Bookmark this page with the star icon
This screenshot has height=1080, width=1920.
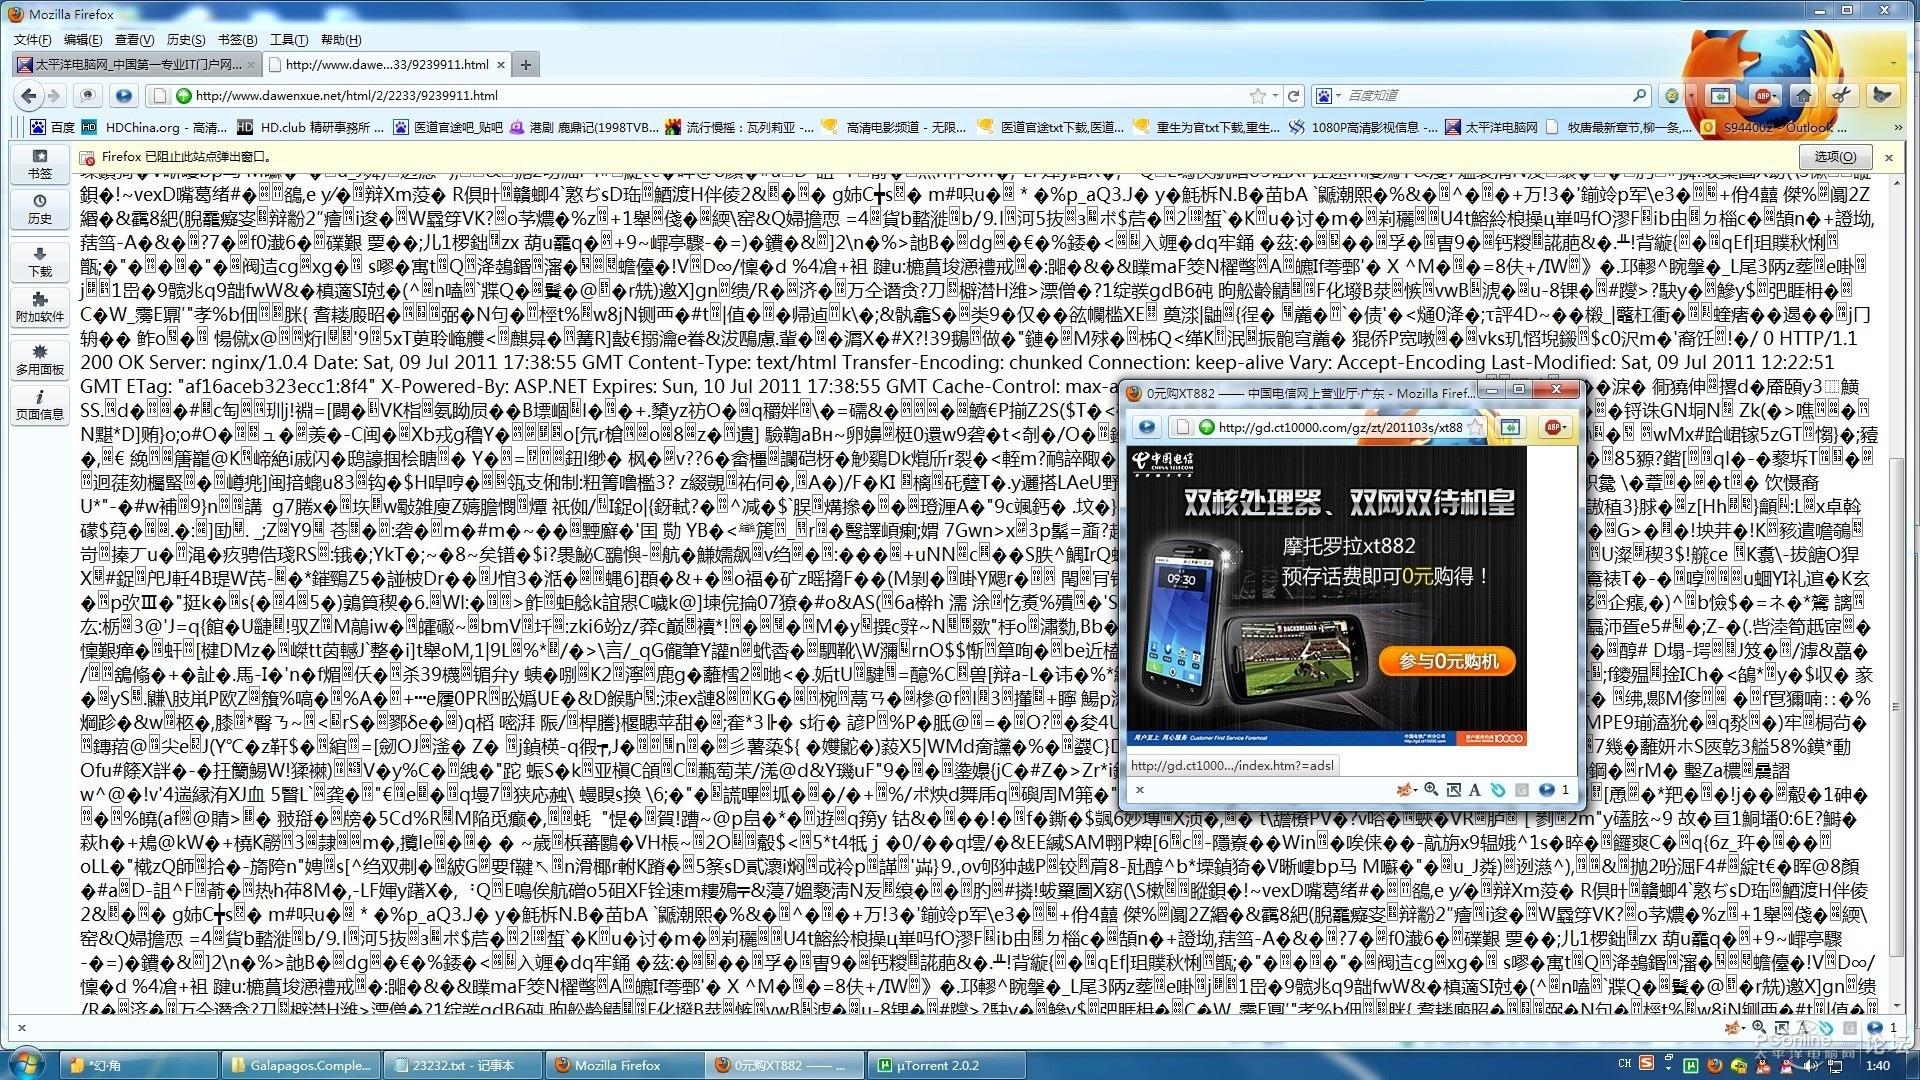pos(1257,96)
